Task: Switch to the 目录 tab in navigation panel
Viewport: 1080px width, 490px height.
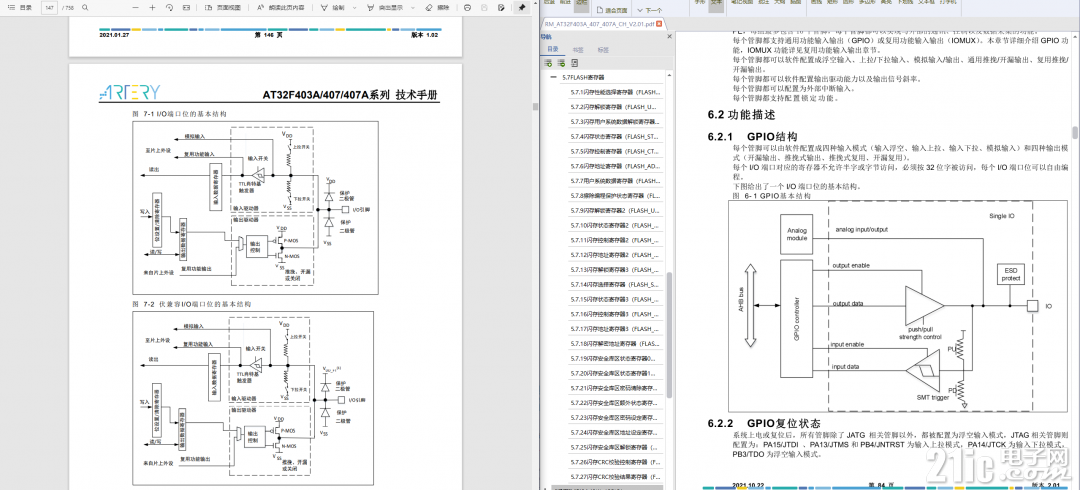Action: (x=552, y=50)
